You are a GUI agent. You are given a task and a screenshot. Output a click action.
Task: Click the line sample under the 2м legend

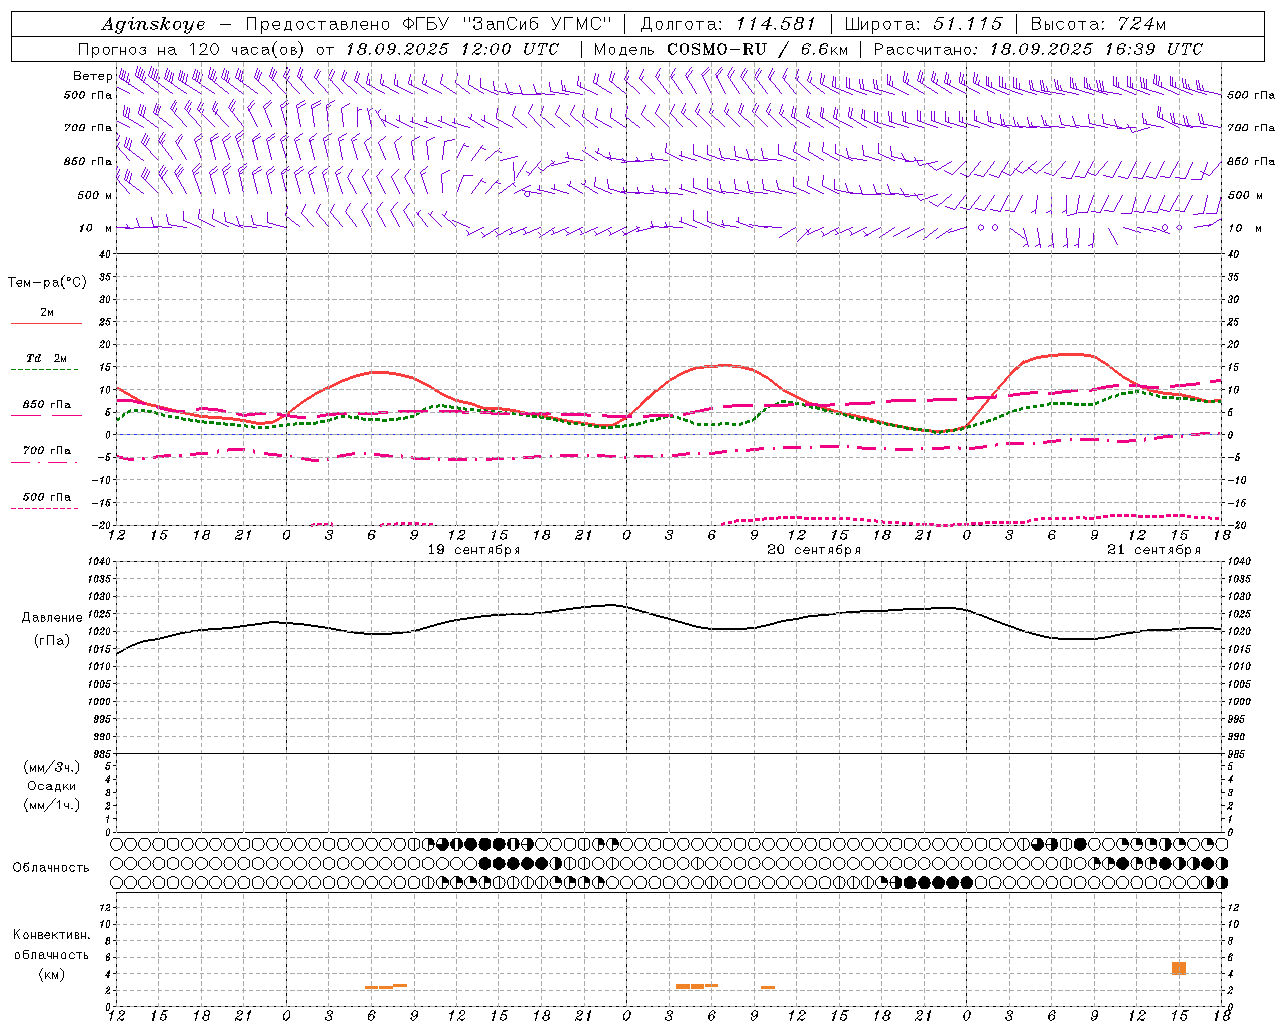(x=46, y=324)
